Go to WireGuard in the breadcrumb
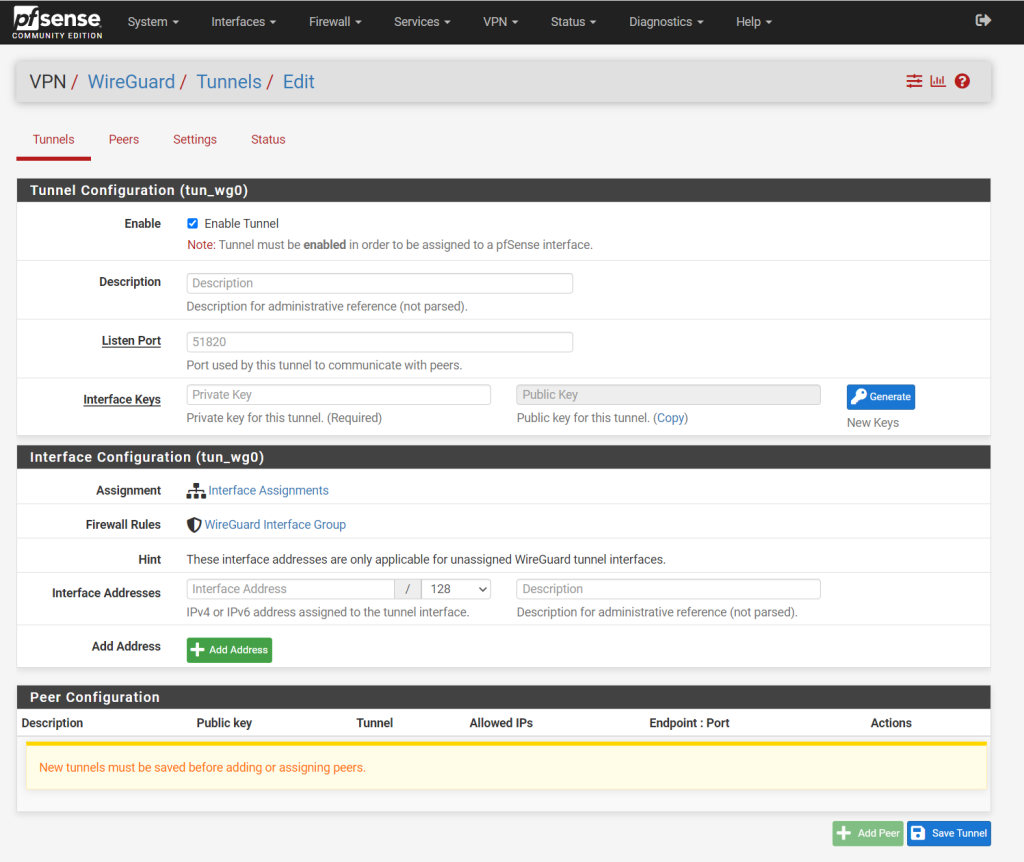Viewport: 1024px width, 862px height. pos(131,82)
